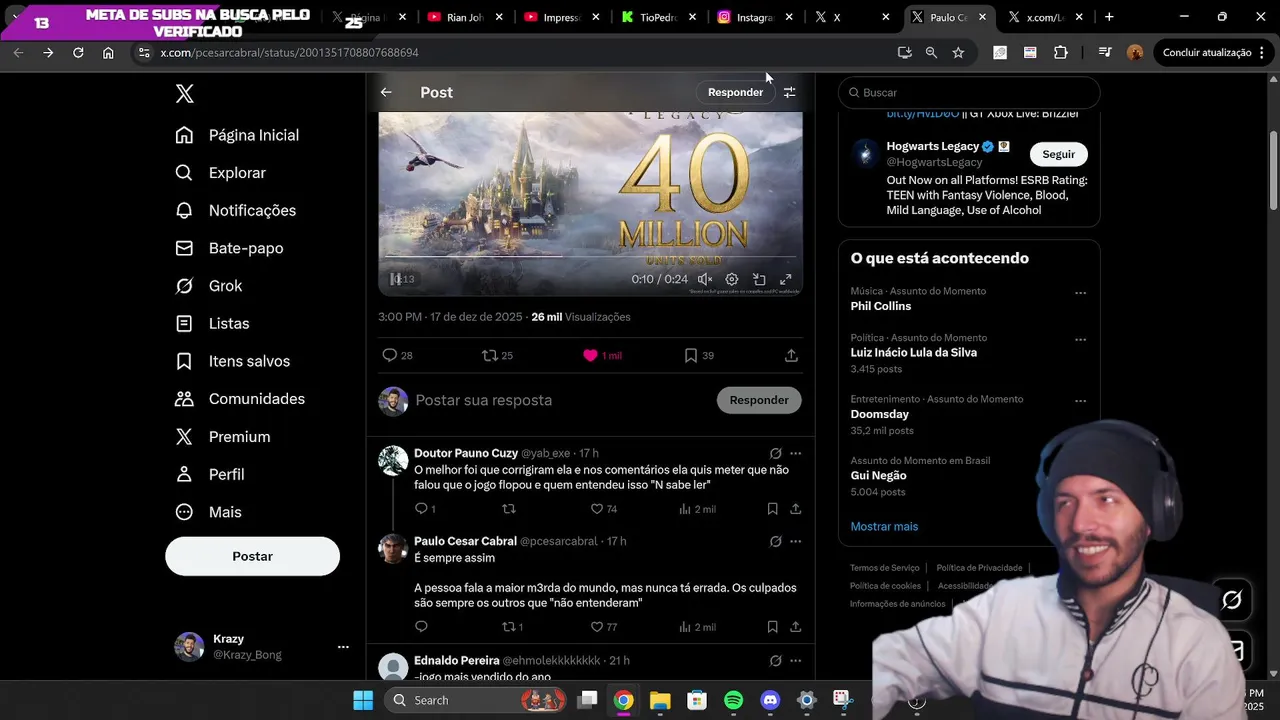The width and height of the screenshot is (1280, 720).
Task: Click the Buscar search field
Action: click(969, 92)
